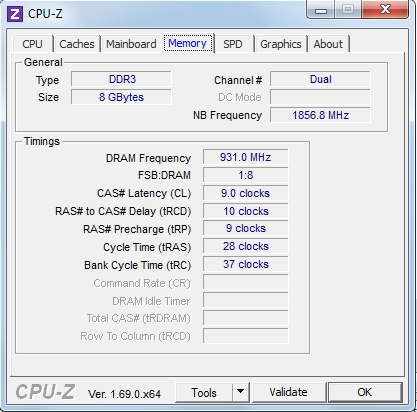Viewport: 417px width, 412px height.
Task: Select the 37 clocks tRC value
Action: click(x=246, y=264)
